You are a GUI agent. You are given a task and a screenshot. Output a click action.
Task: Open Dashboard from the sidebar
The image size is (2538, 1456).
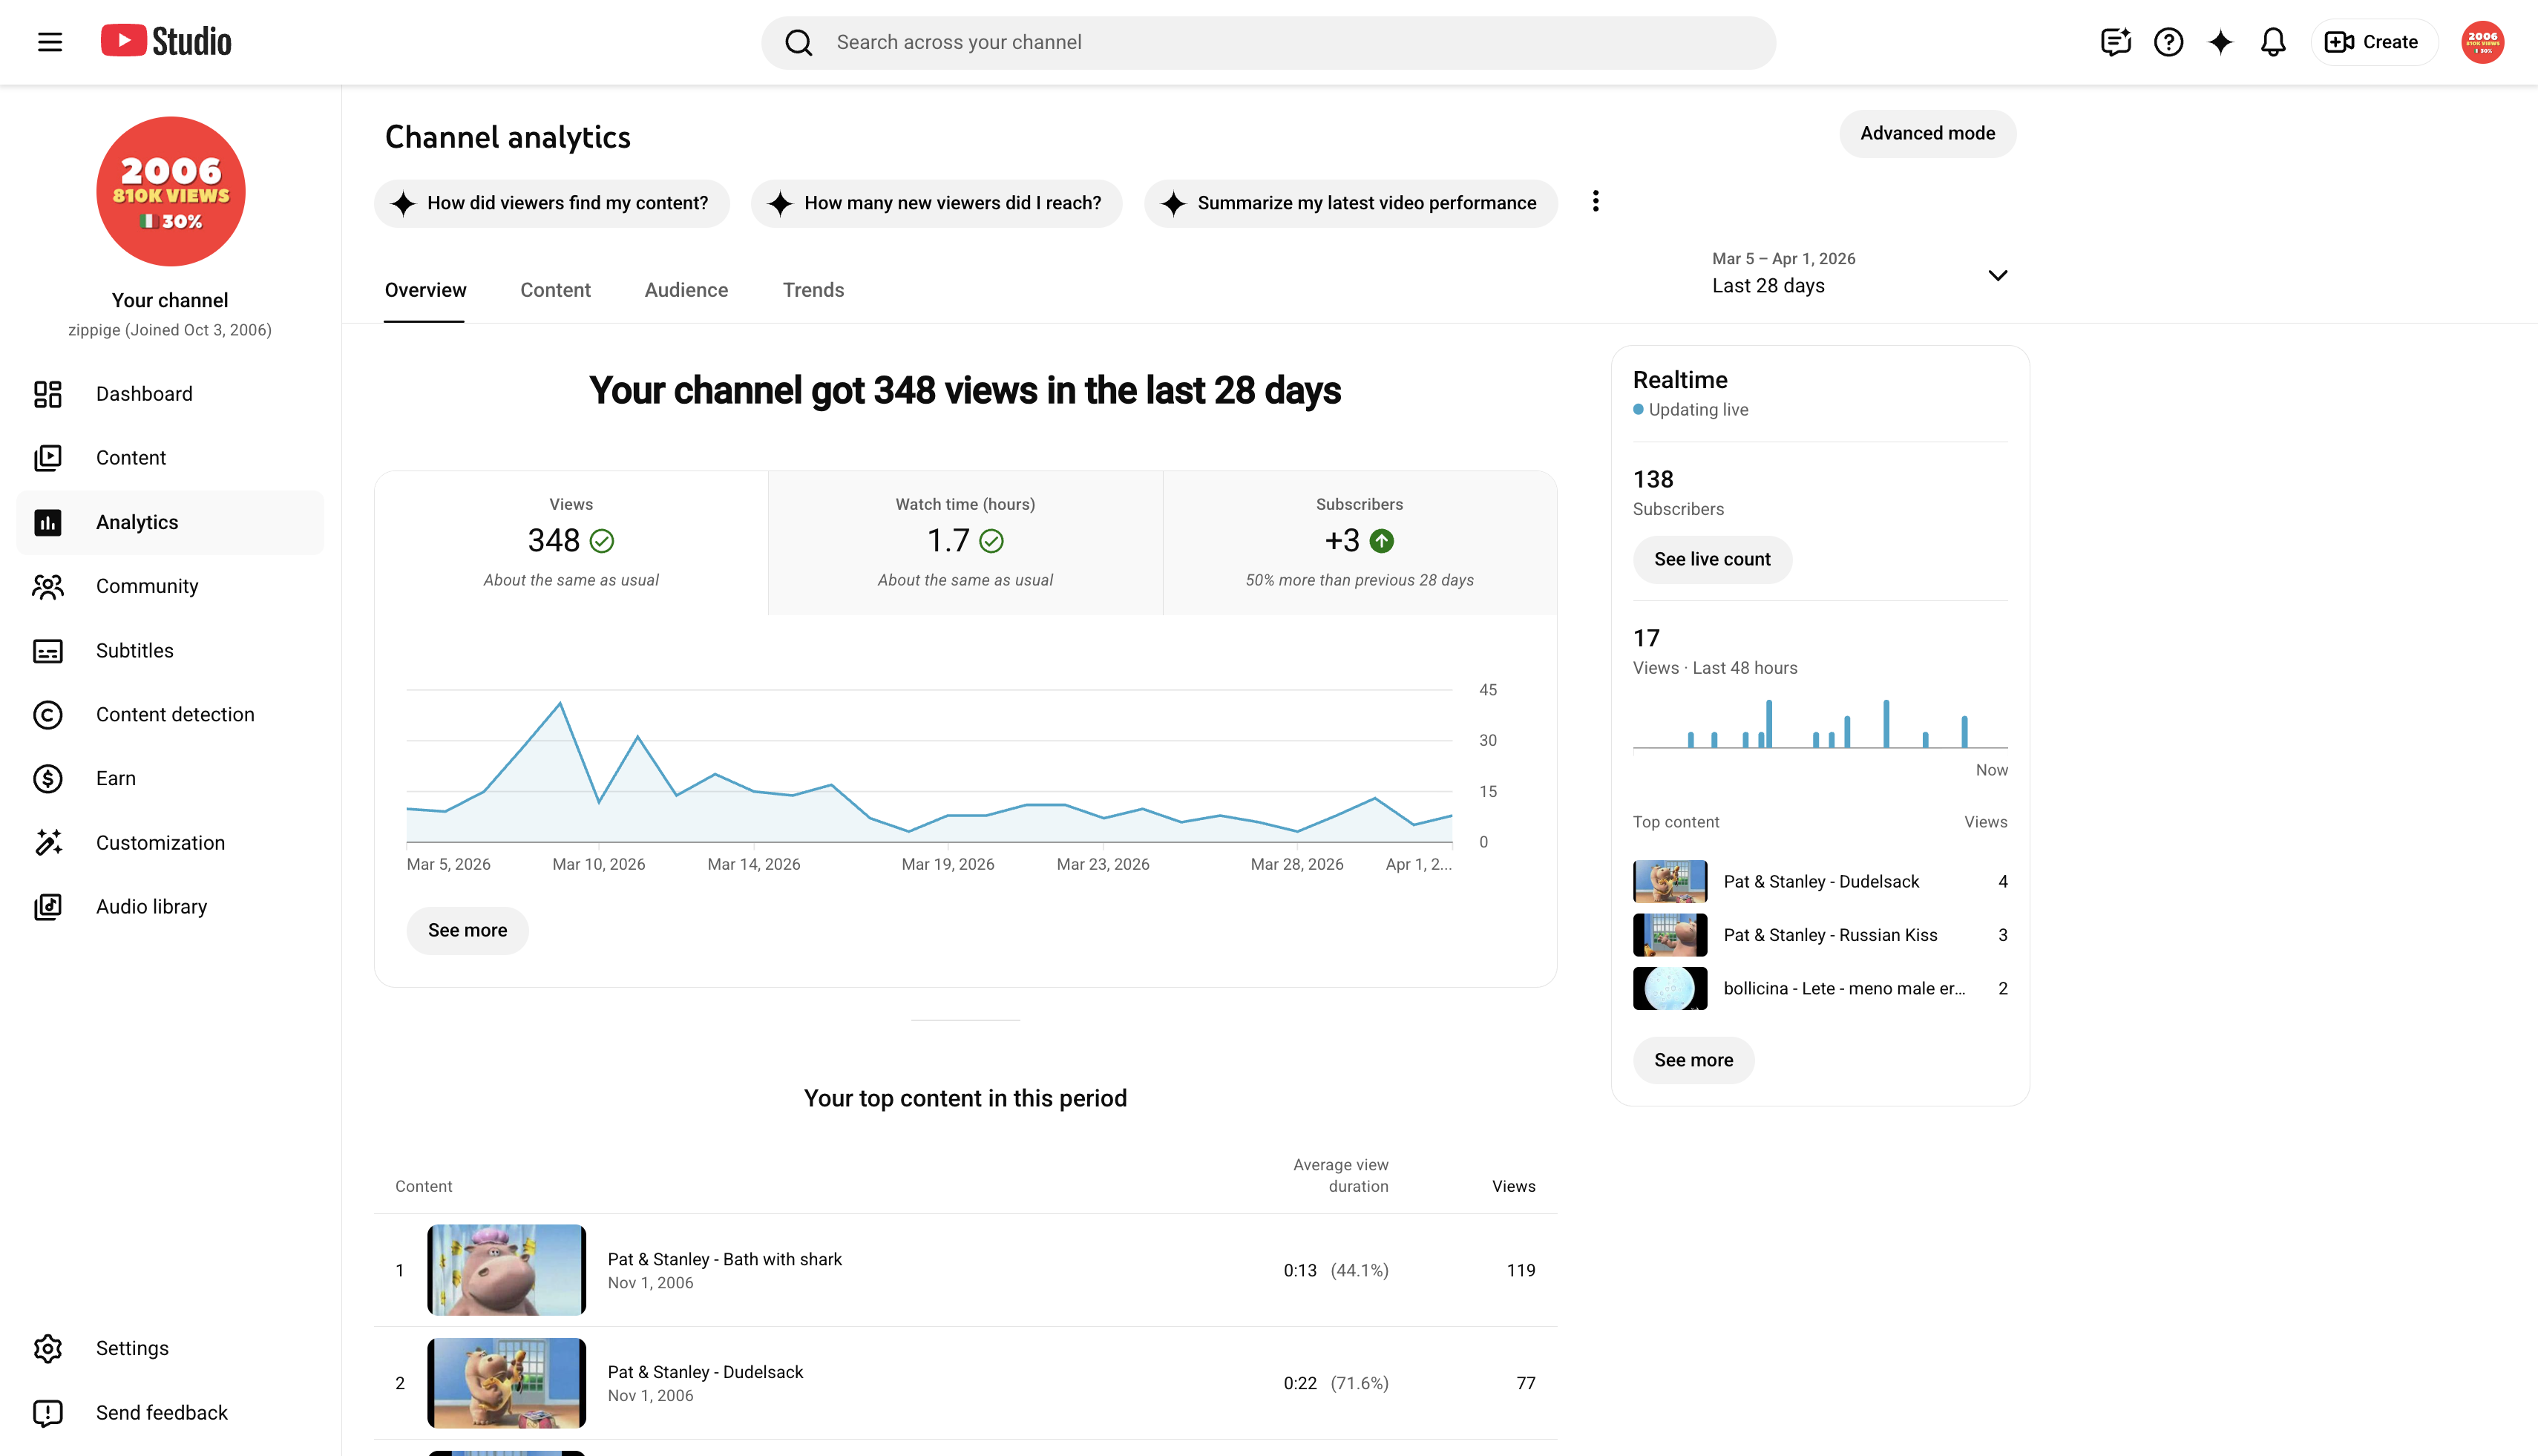pos(170,394)
